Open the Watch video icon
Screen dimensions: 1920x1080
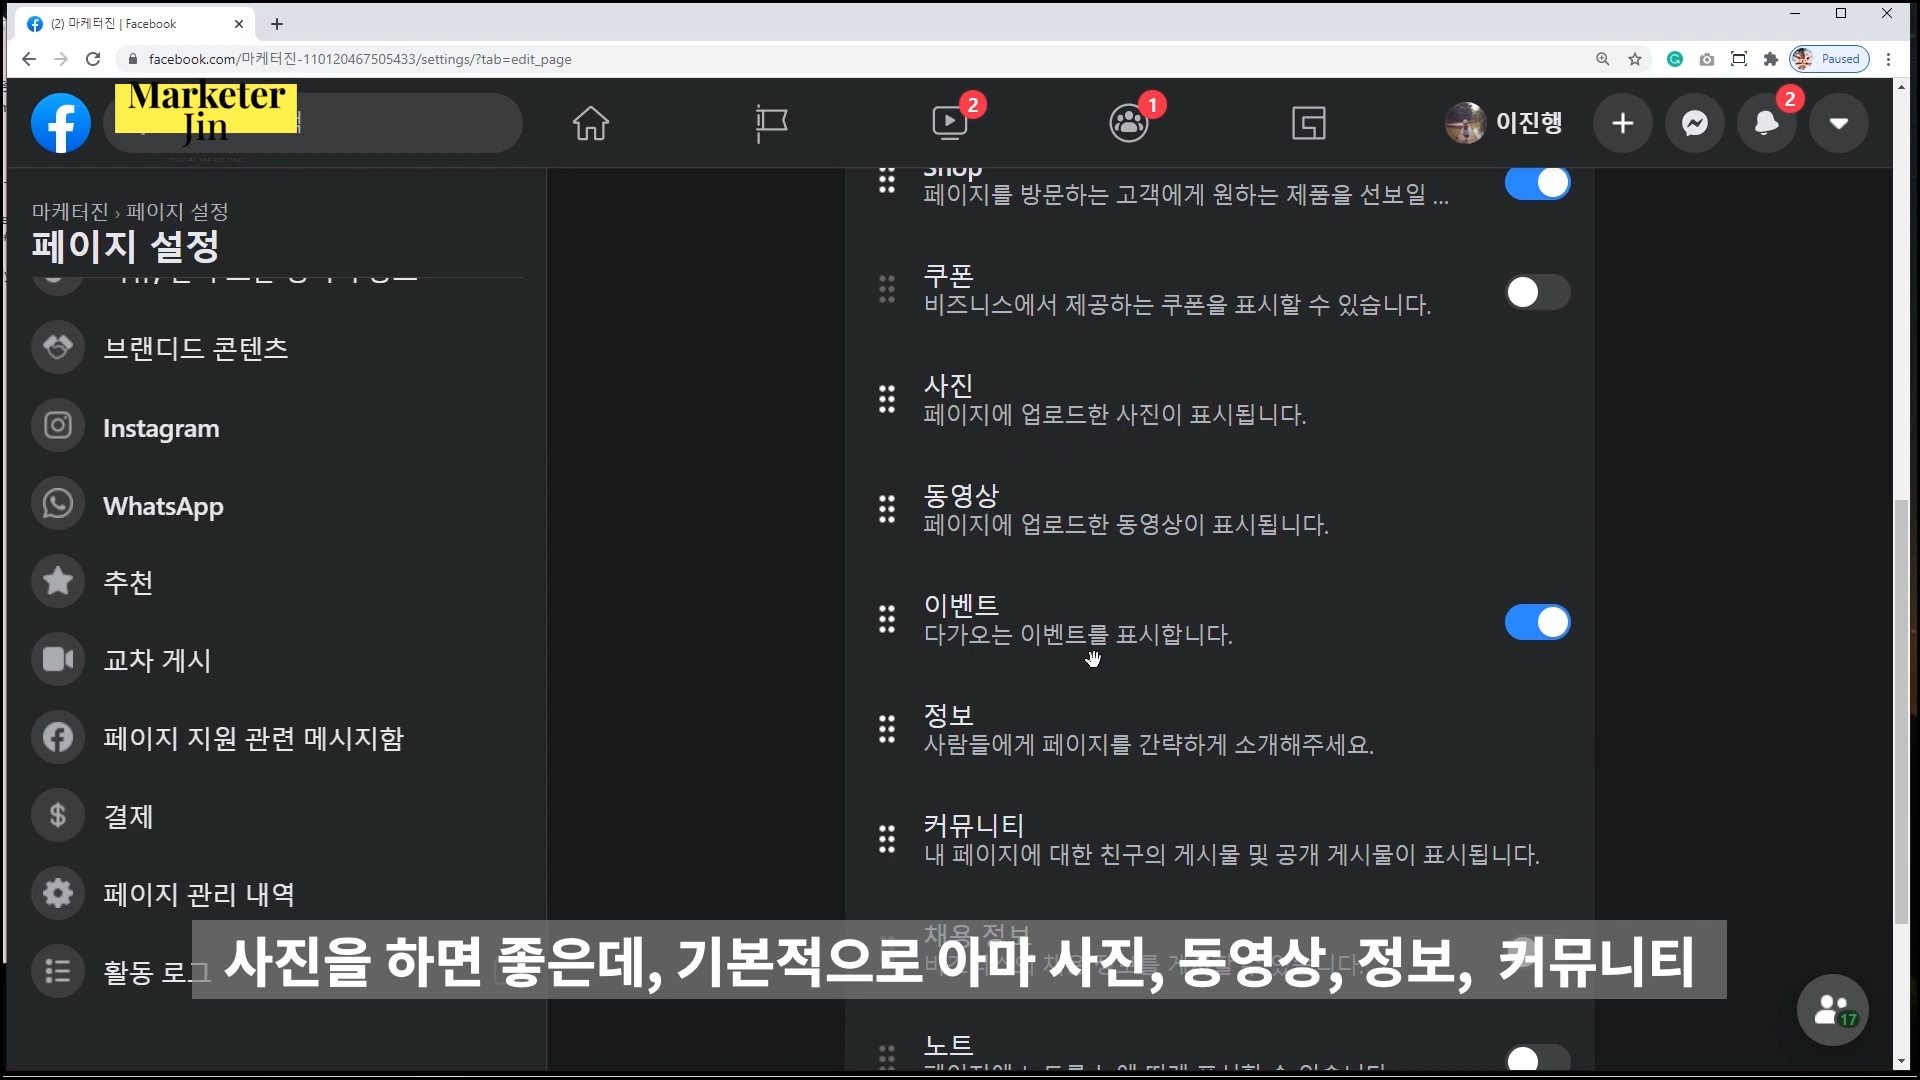coord(950,123)
